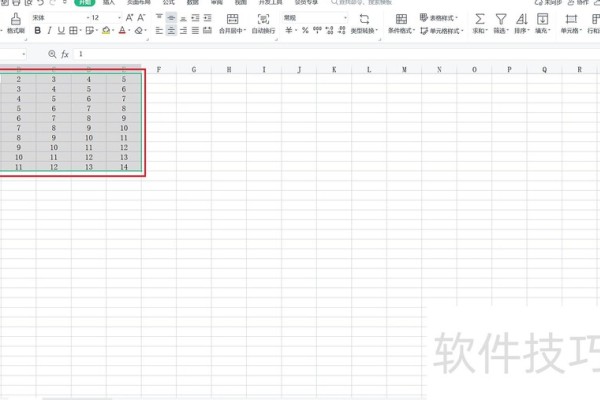Click the magnifier icon beside fx
Image resolution: width=600 pixels, height=400 pixels.
tap(52, 54)
